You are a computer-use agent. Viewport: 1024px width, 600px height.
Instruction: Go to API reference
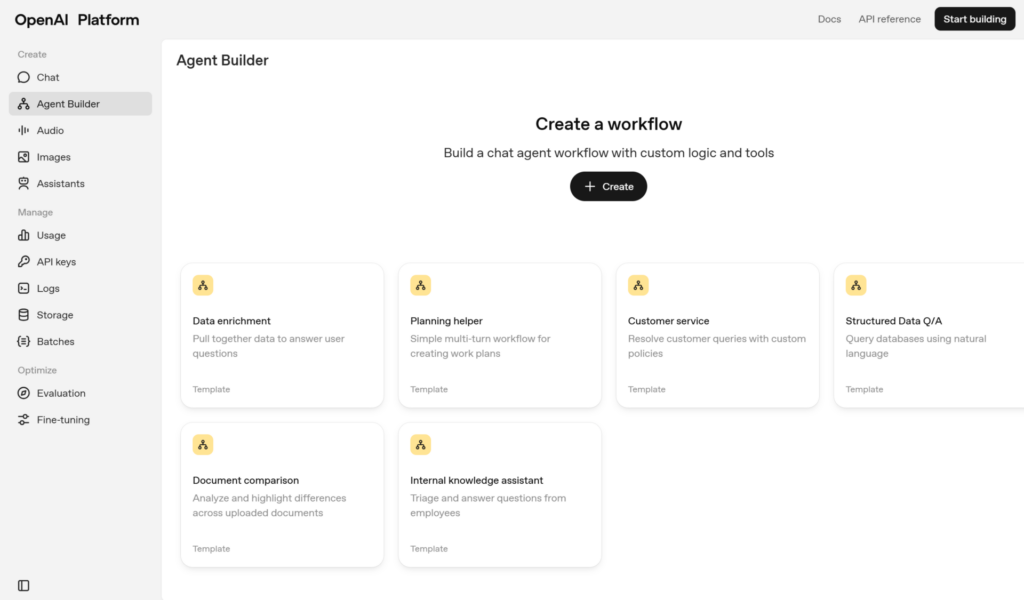(x=889, y=19)
